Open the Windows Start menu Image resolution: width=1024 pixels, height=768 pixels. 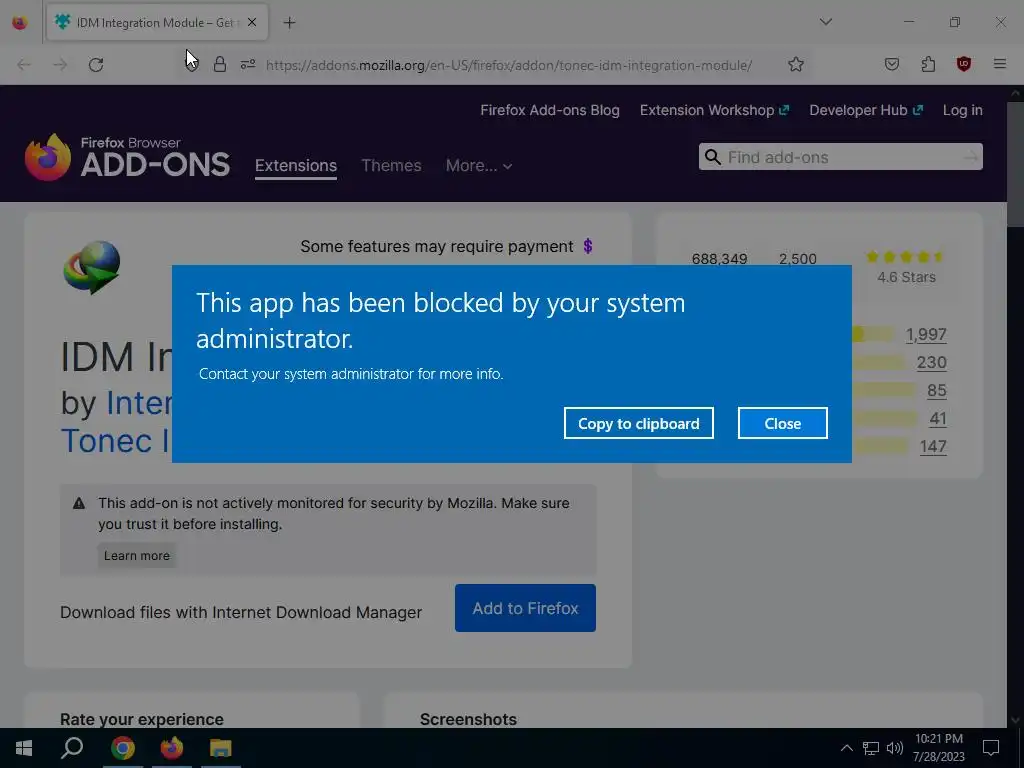[x=24, y=748]
